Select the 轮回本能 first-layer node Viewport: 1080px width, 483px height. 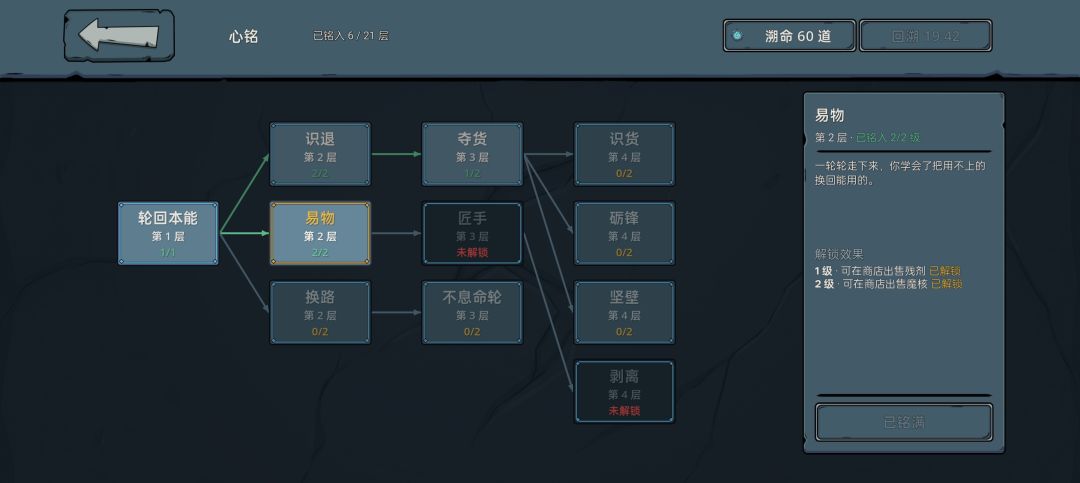[168, 234]
